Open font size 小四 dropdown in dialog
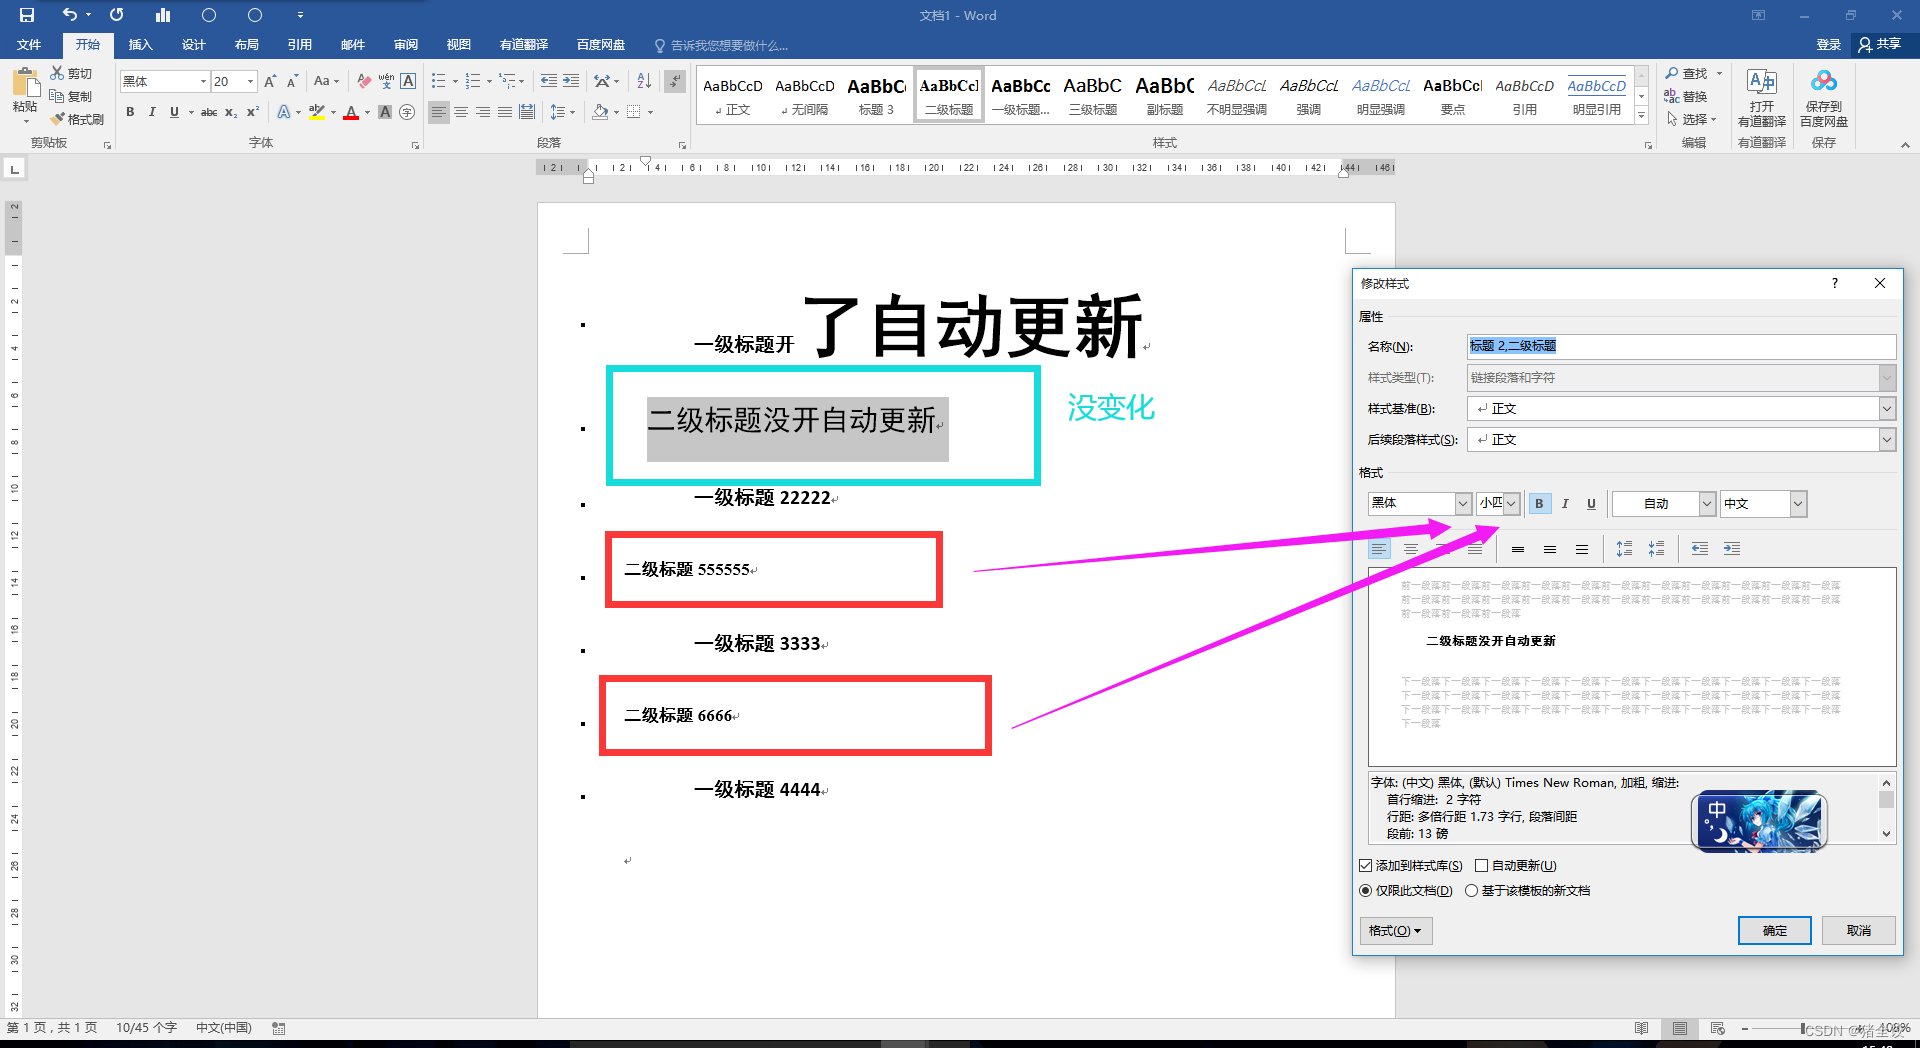The image size is (1920, 1048). click(x=1512, y=504)
